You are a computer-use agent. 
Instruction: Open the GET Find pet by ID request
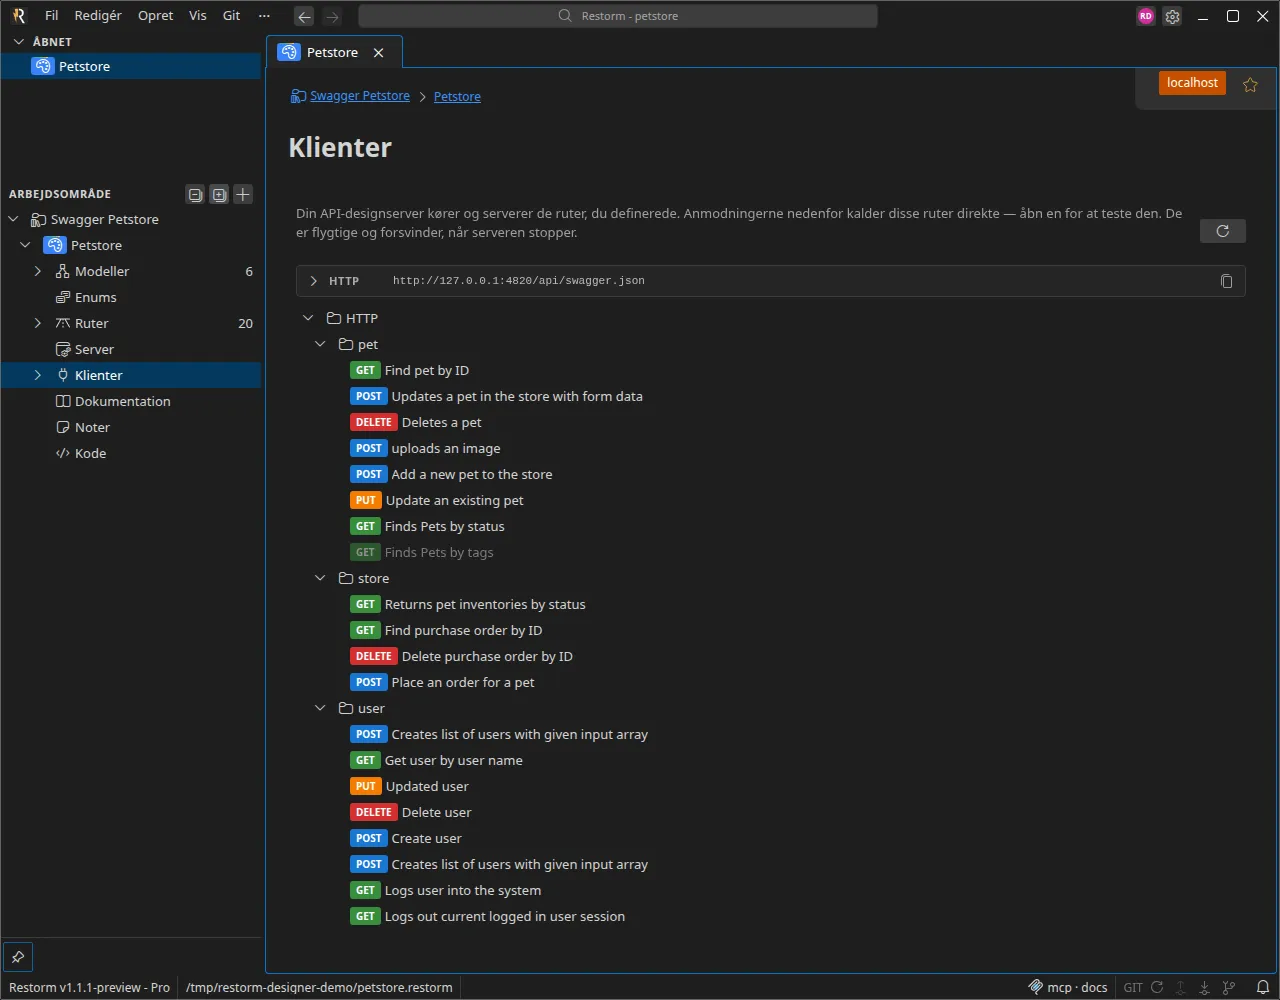tap(410, 370)
